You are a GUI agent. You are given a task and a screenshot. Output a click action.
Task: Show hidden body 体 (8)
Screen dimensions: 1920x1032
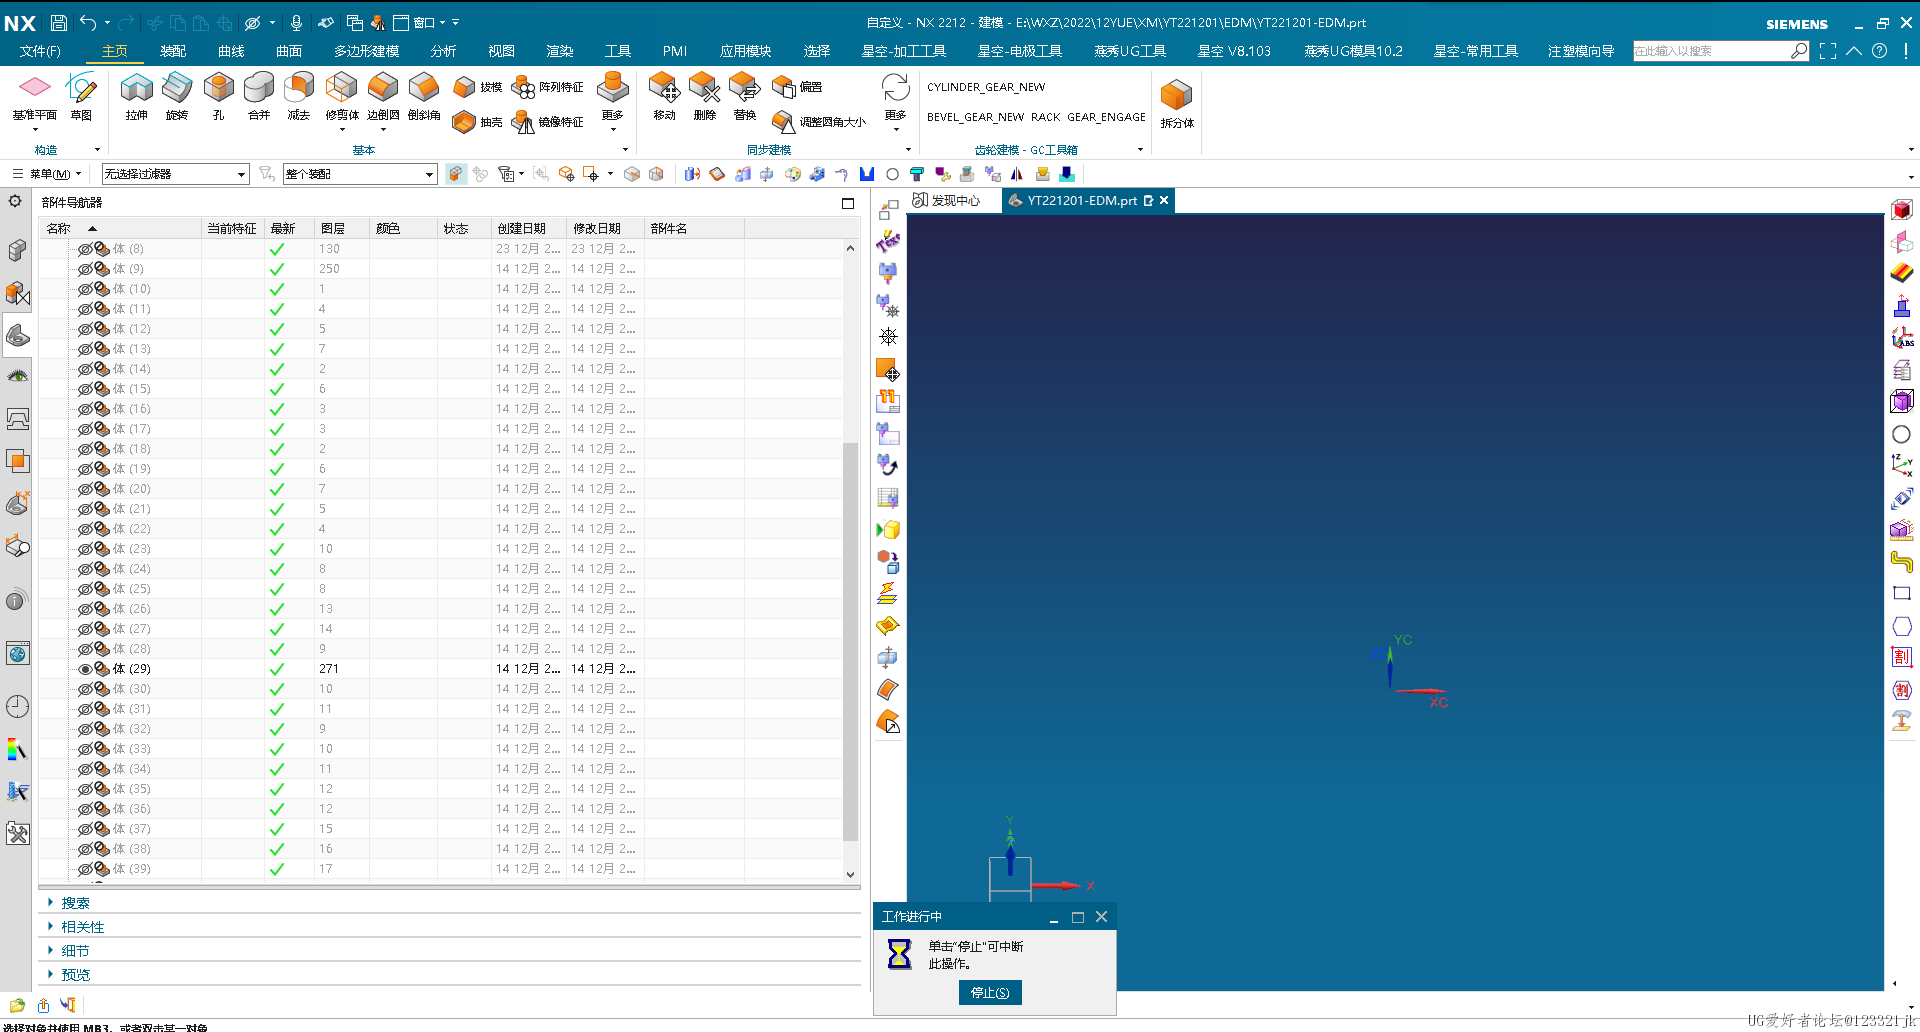(x=85, y=249)
